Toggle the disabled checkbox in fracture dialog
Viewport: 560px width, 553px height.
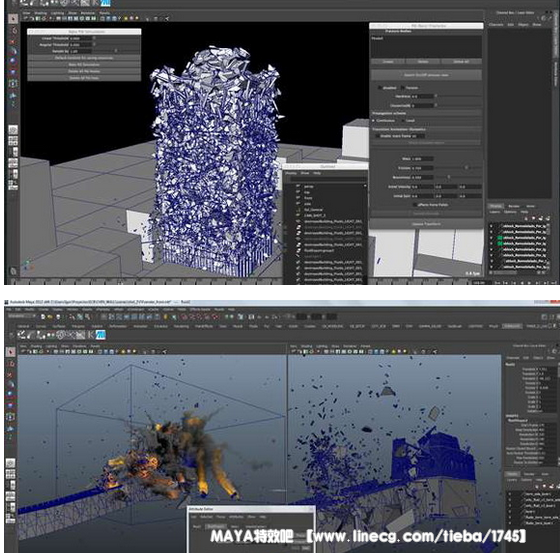(379, 88)
